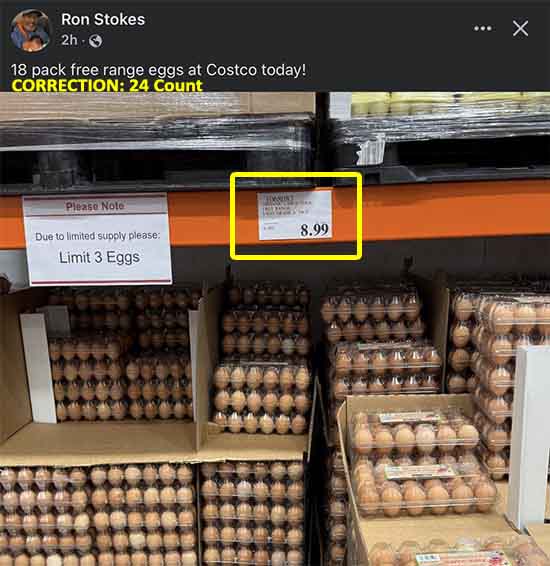Click the Please Note sign header

(x=95, y=206)
